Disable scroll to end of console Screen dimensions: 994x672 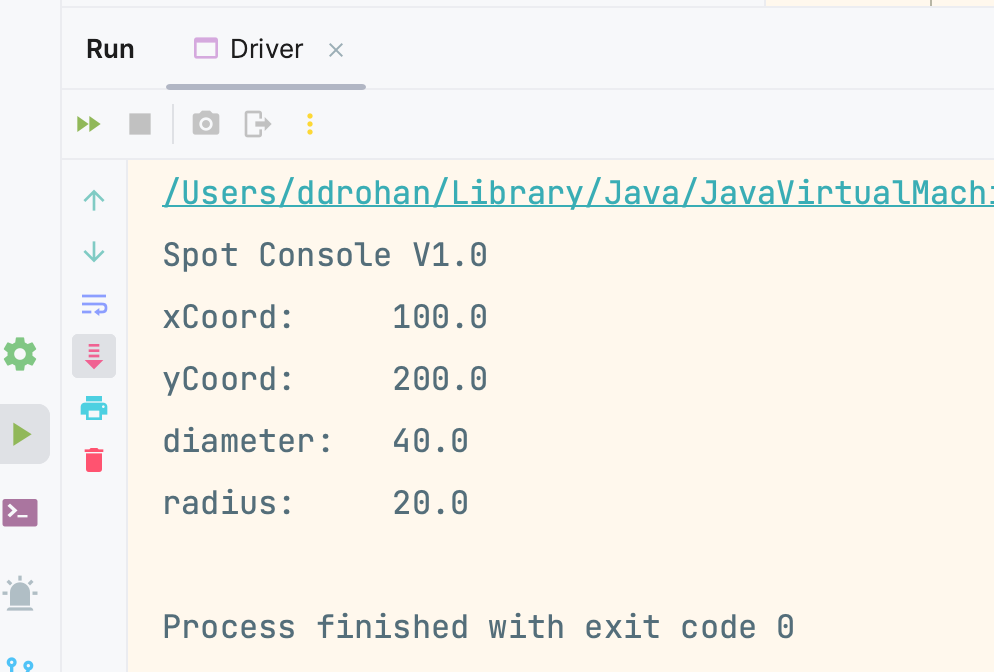pos(94,356)
